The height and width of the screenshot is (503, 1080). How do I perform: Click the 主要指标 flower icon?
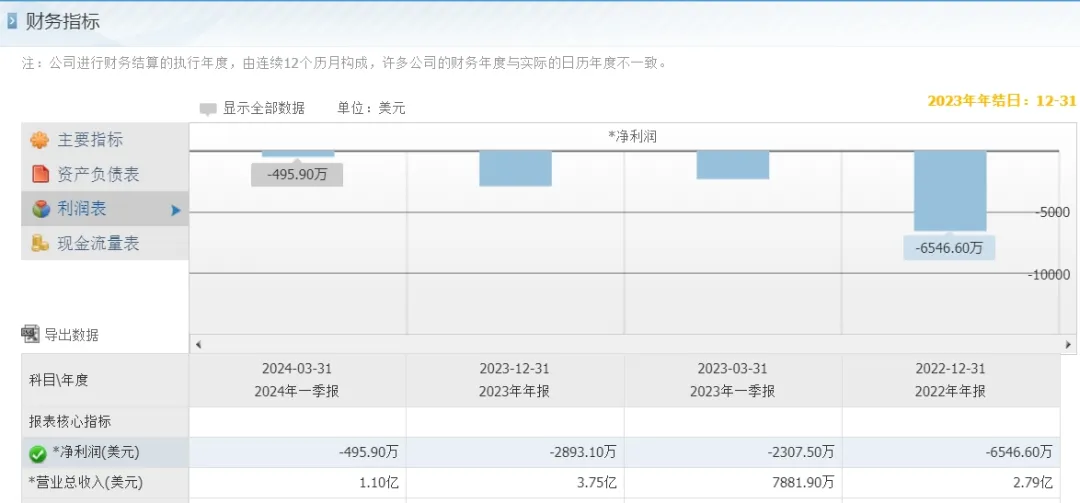[x=40, y=141]
